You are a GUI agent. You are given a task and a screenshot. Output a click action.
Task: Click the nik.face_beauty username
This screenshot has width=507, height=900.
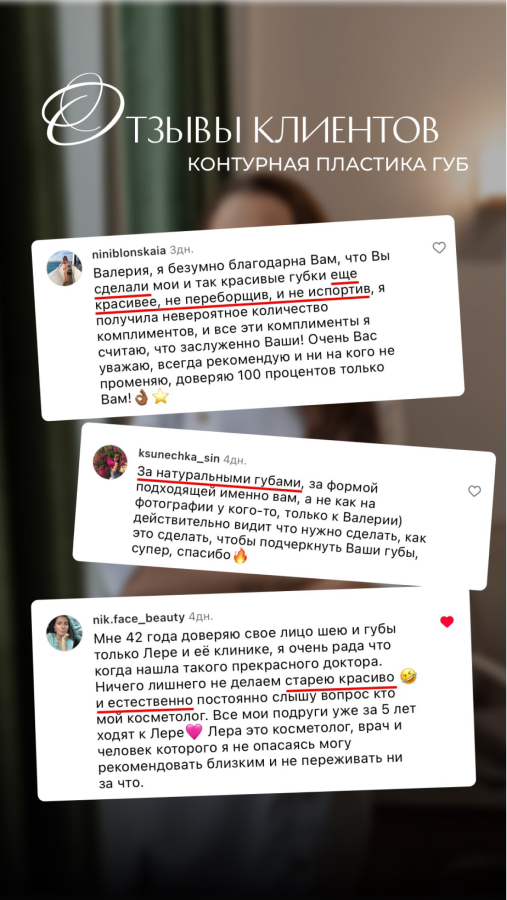pyautogui.click(x=138, y=618)
